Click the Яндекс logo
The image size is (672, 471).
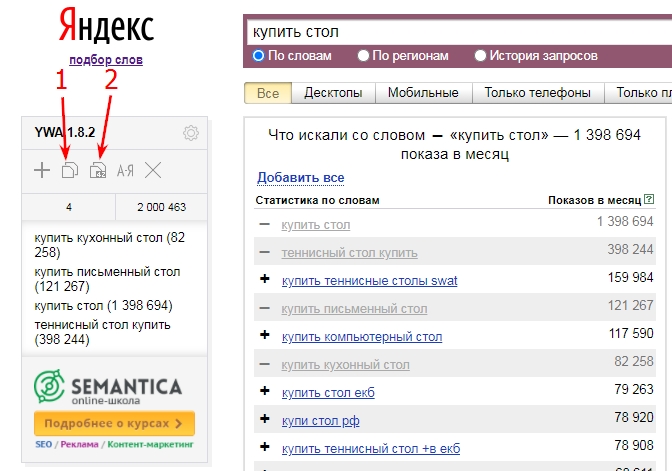click(106, 27)
